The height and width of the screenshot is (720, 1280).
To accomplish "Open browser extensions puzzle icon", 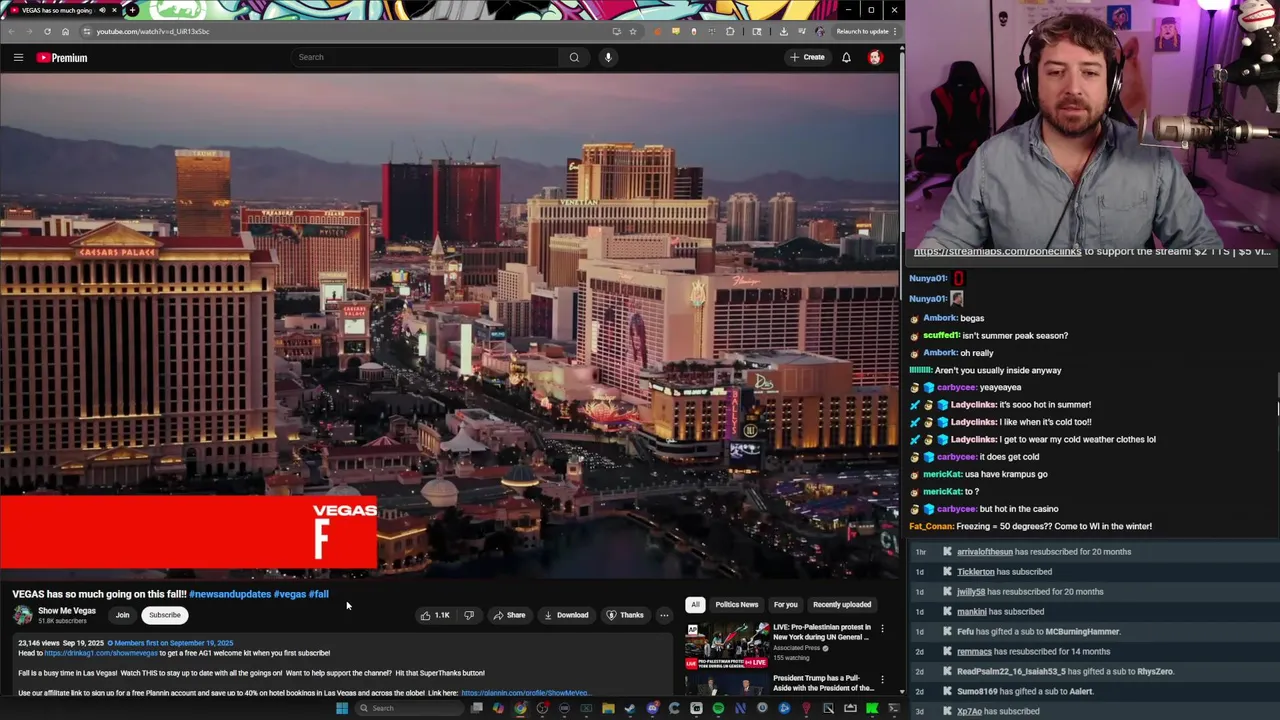I will click(730, 31).
